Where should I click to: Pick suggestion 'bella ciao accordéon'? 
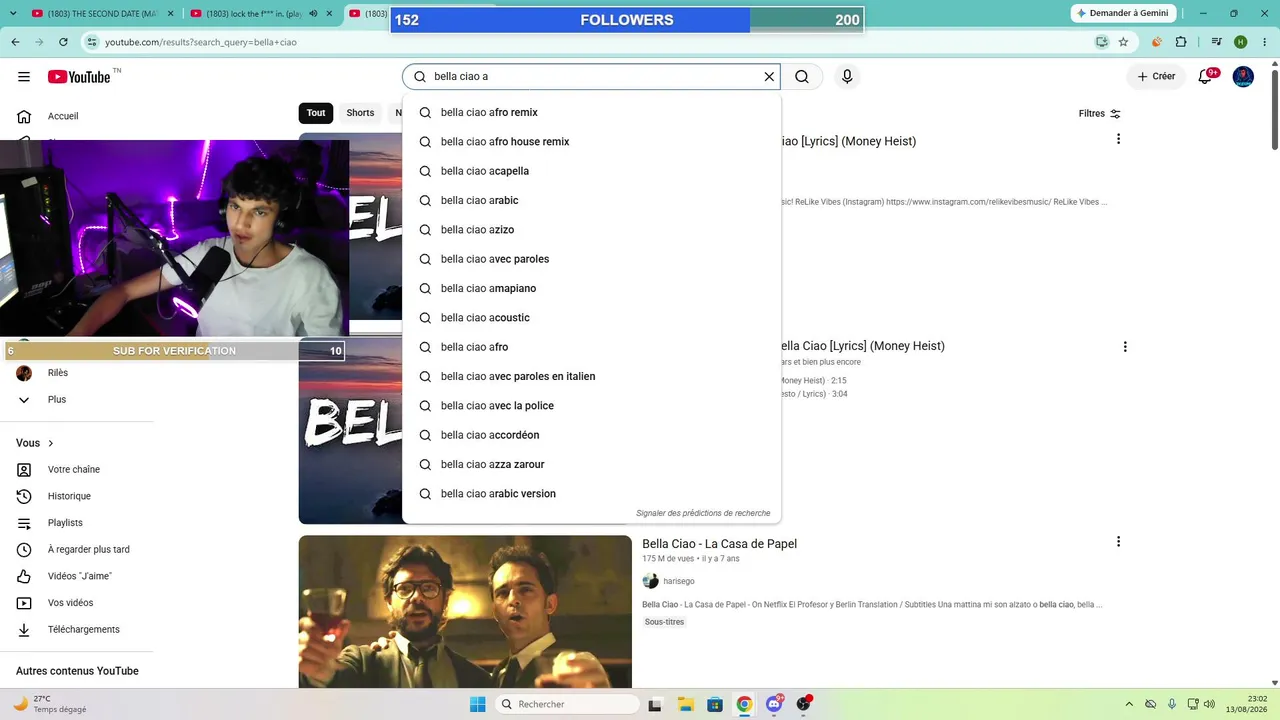tap(591, 435)
